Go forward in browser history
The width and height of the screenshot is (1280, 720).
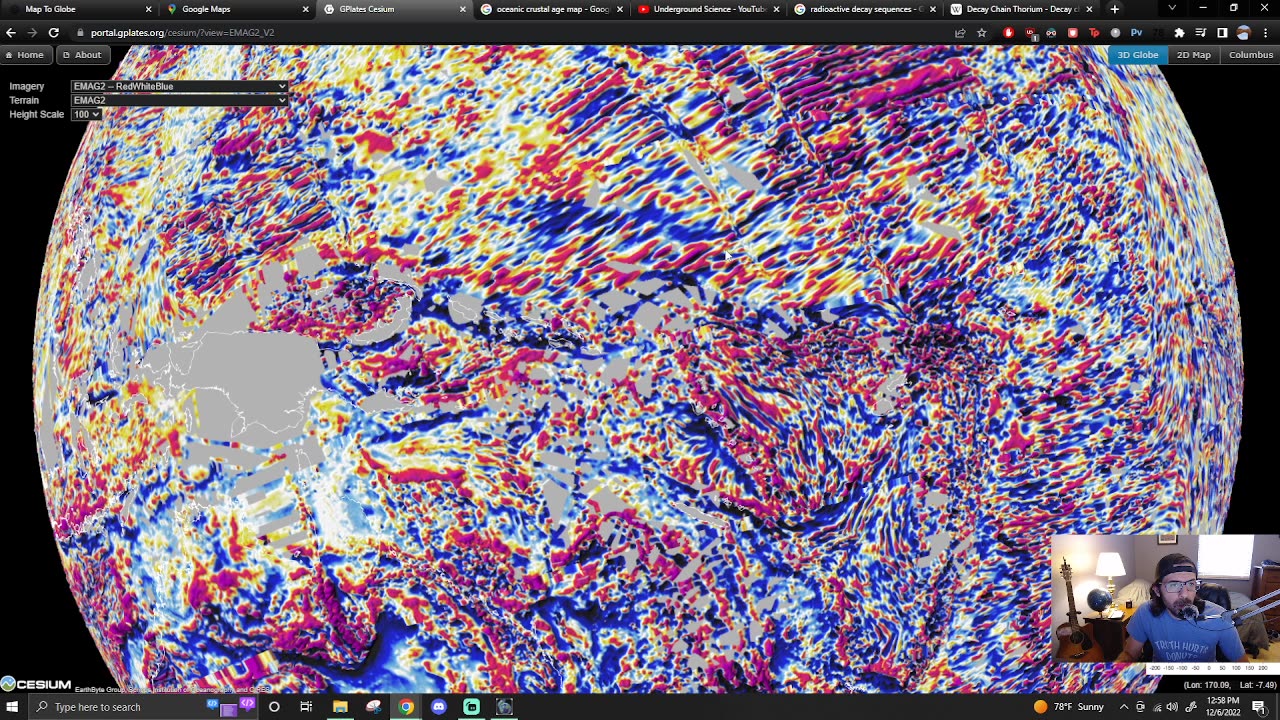tap(32, 33)
